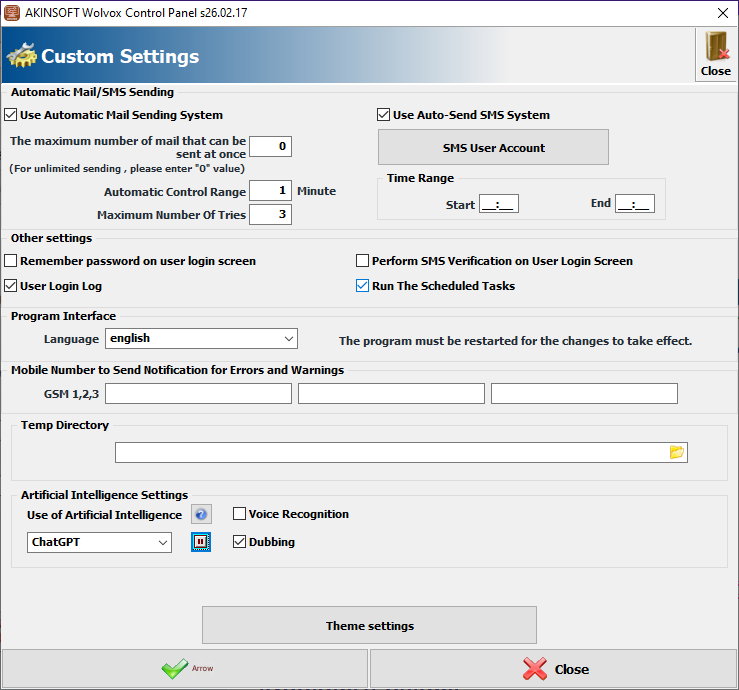The image size is (739, 690).
Task: Click the 'Use of Artificial Intelligence' label
Action: click(104, 515)
